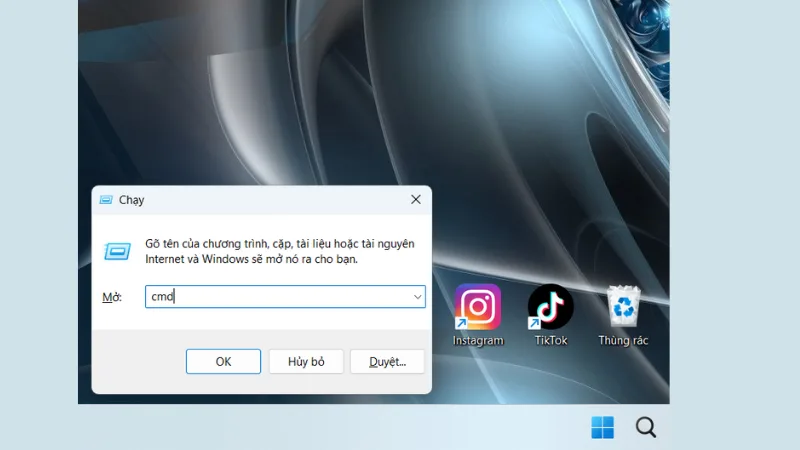Image resolution: width=800 pixels, height=450 pixels.
Task: Click the Mở: field label
Action: (x=112, y=298)
